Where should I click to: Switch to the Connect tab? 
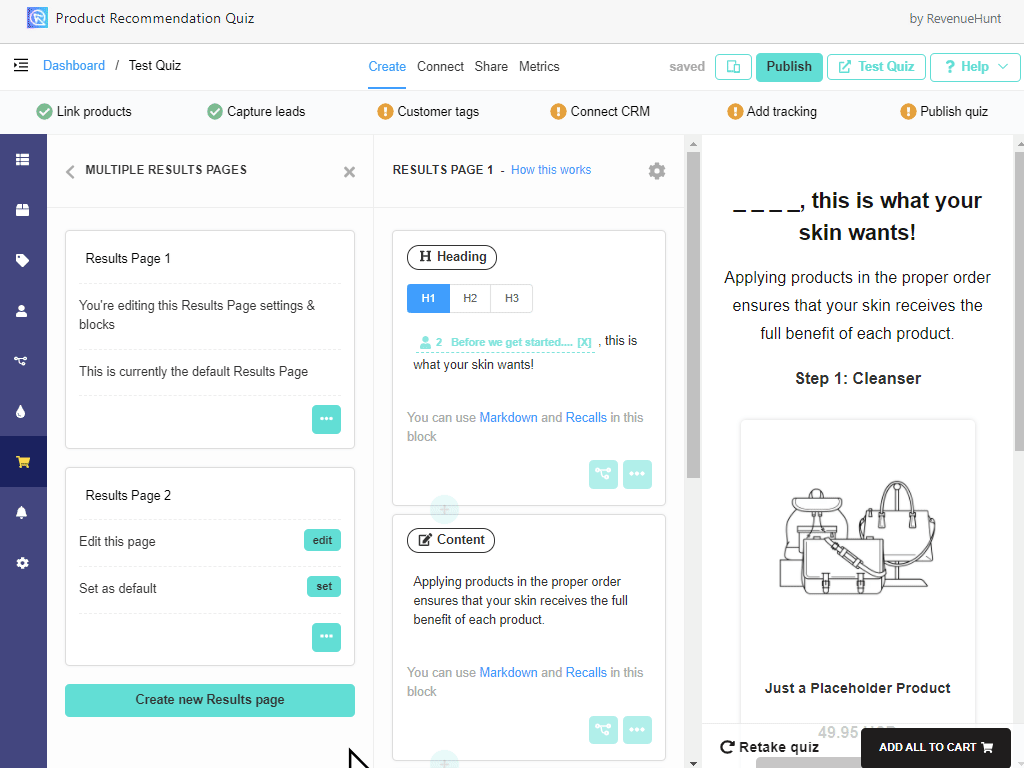(x=441, y=67)
